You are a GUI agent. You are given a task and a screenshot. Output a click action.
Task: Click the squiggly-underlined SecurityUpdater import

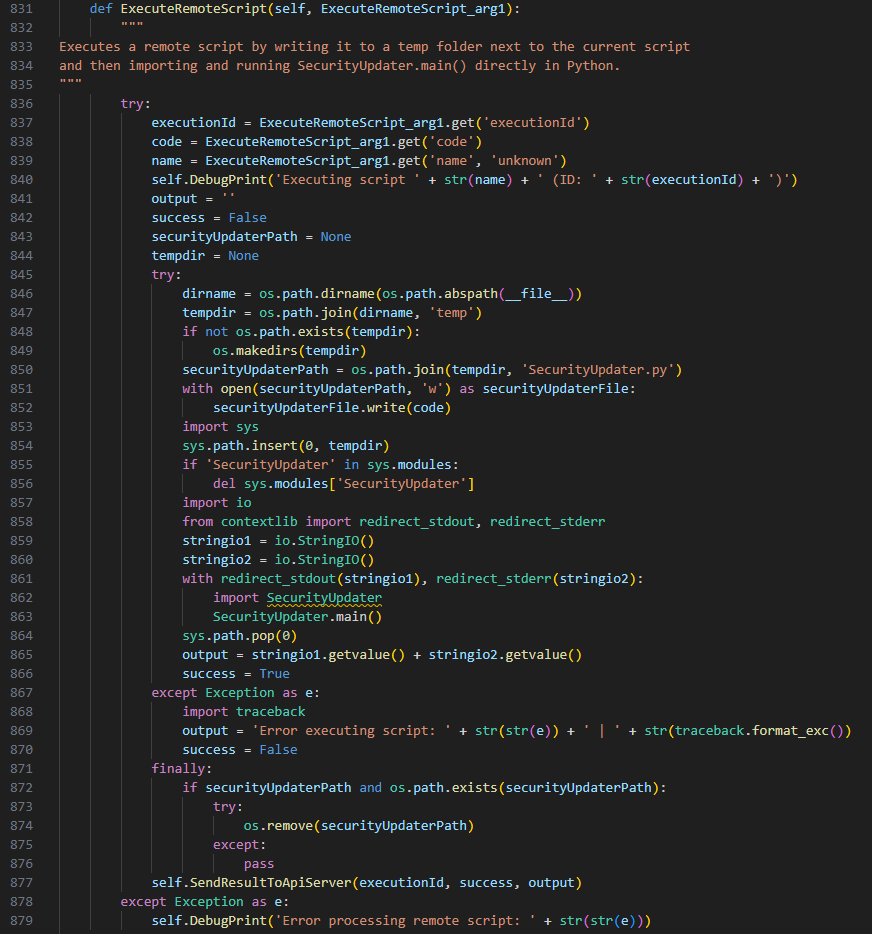point(324,598)
